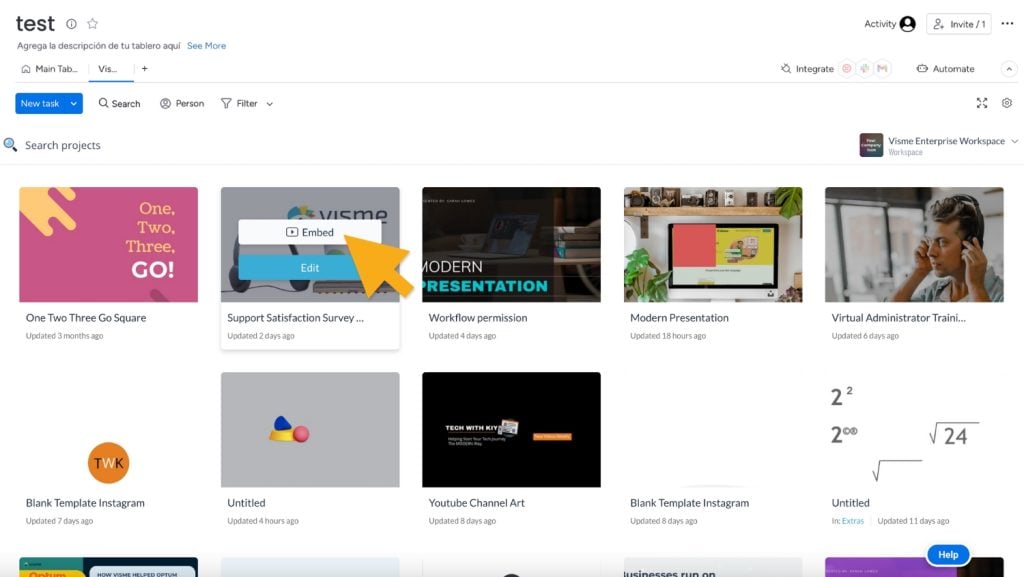Open board view settings gear
The height and width of the screenshot is (577, 1024).
click(1007, 103)
